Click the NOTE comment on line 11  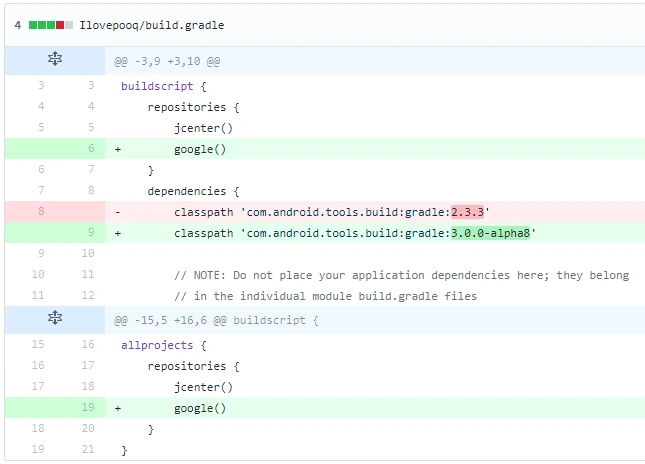coord(401,275)
